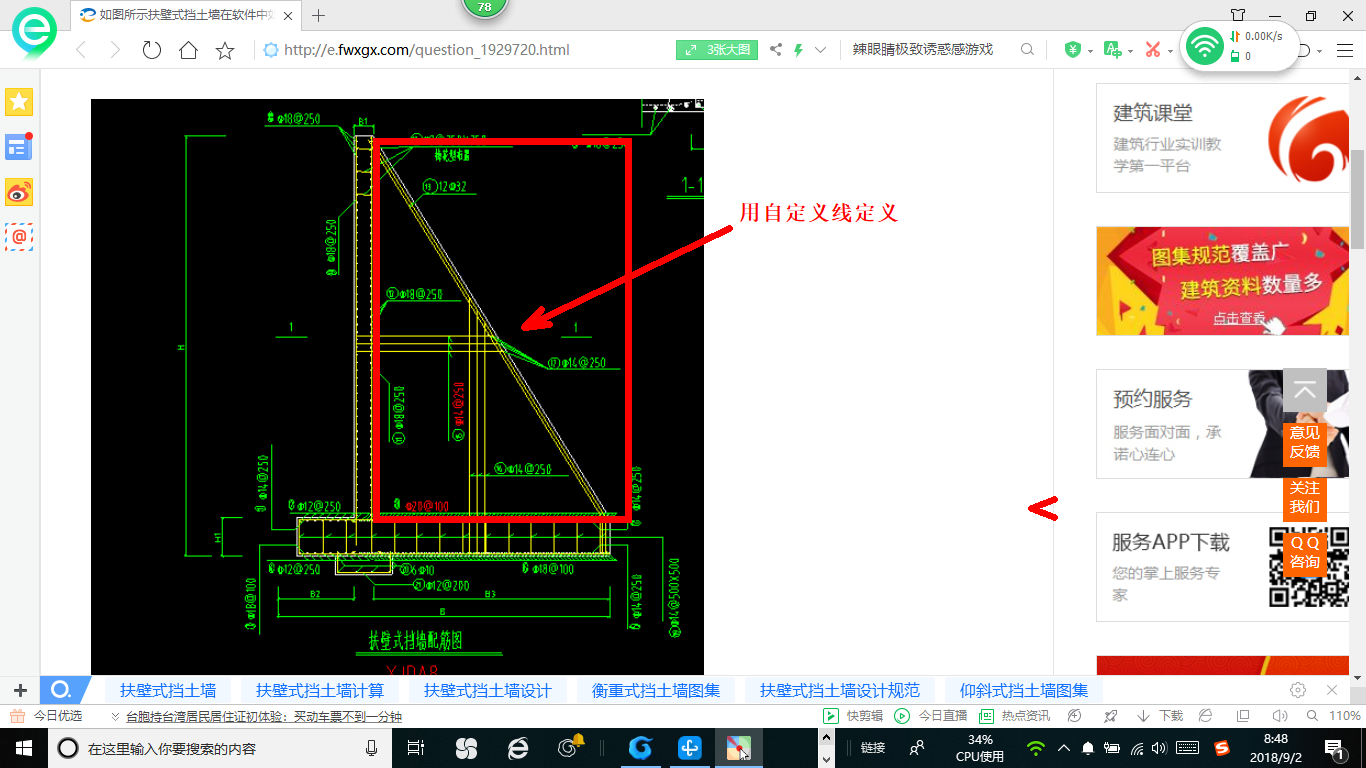Click the skin T-shirt icon
Image resolution: width=1366 pixels, height=768 pixels.
pyautogui.click(x=1238, y=15)
